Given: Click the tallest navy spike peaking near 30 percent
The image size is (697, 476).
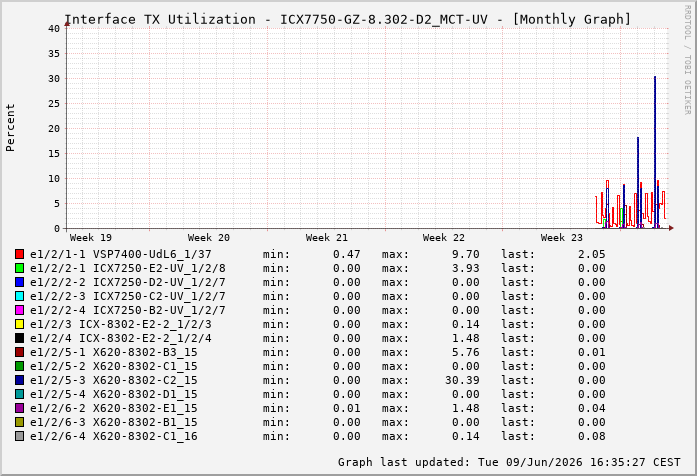Looking at the screenshot, I should point(655,152).
